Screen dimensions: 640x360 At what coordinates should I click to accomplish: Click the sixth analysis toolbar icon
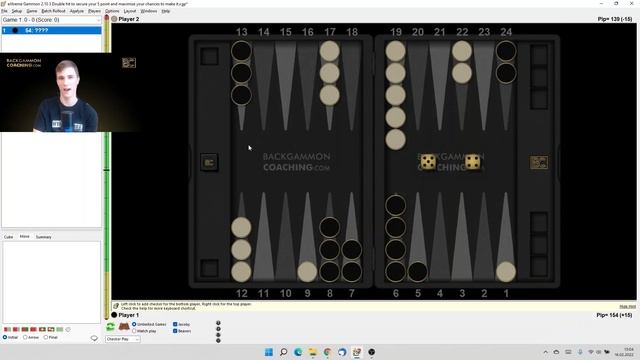click(51, 329)
